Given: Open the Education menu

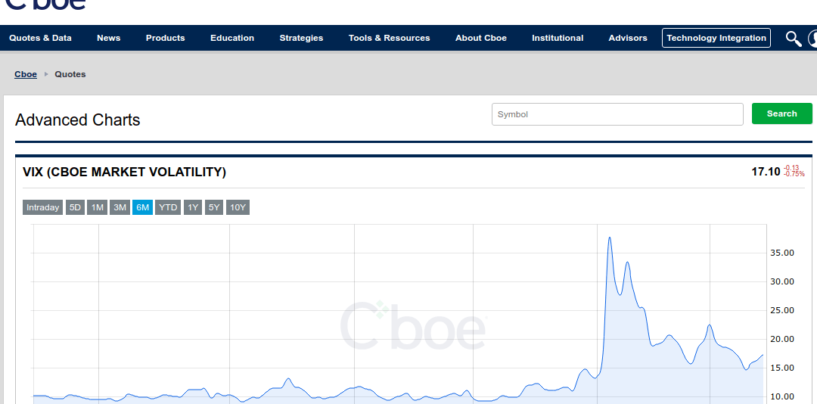Looking at the screenshot, I should (232, 38).
